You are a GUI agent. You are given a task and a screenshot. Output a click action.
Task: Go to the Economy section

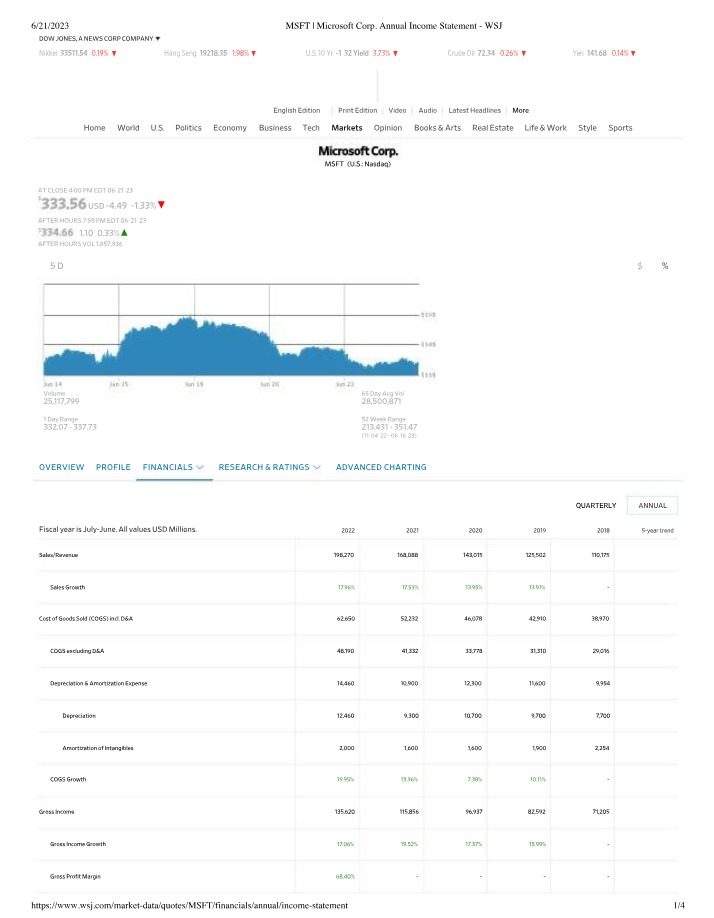tap(230, 128)
